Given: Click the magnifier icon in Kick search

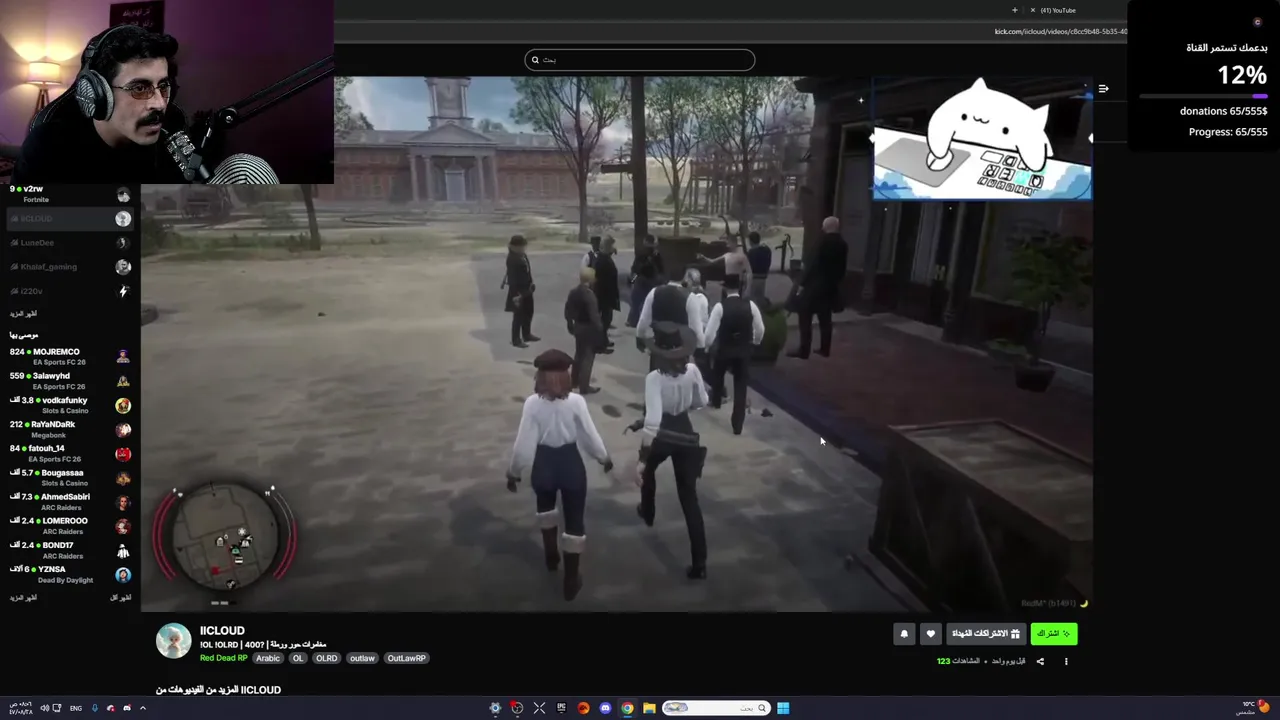Looking at the screenshot, I should click(535, 60).
